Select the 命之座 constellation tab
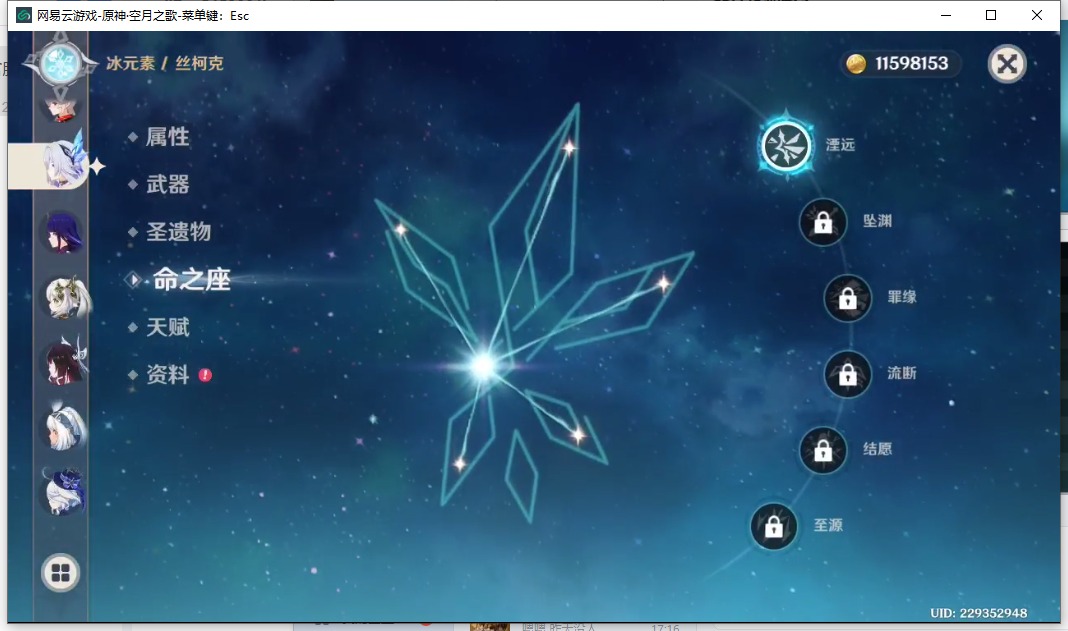 point(191,279)
